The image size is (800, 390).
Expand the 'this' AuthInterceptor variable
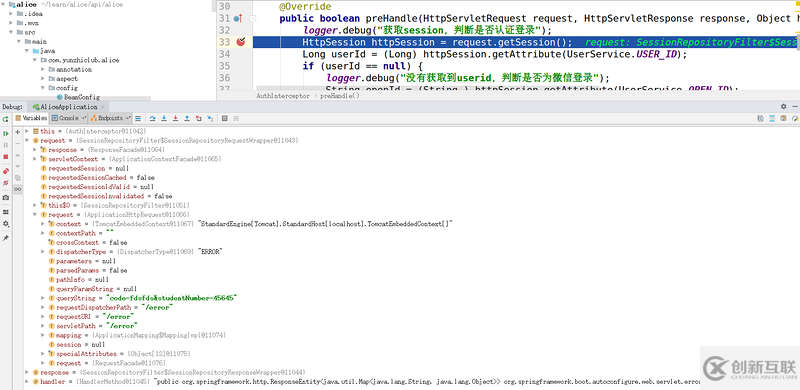pyautogui.click(x=27, y=131)
